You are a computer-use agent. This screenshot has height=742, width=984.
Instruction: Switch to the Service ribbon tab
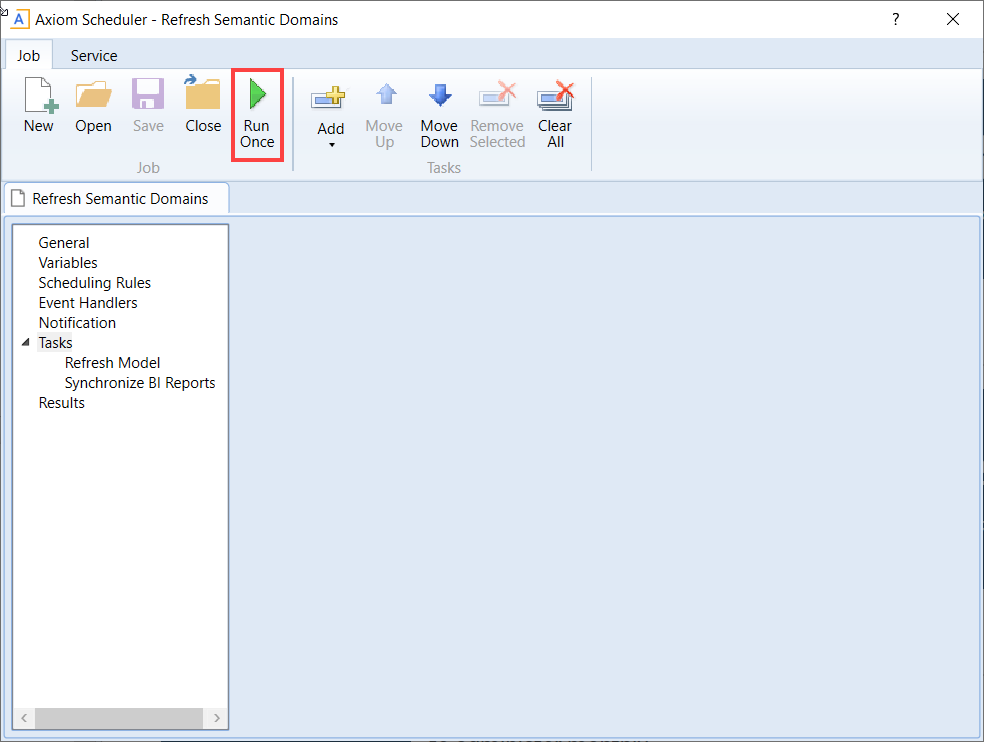(x=94, y=56)
